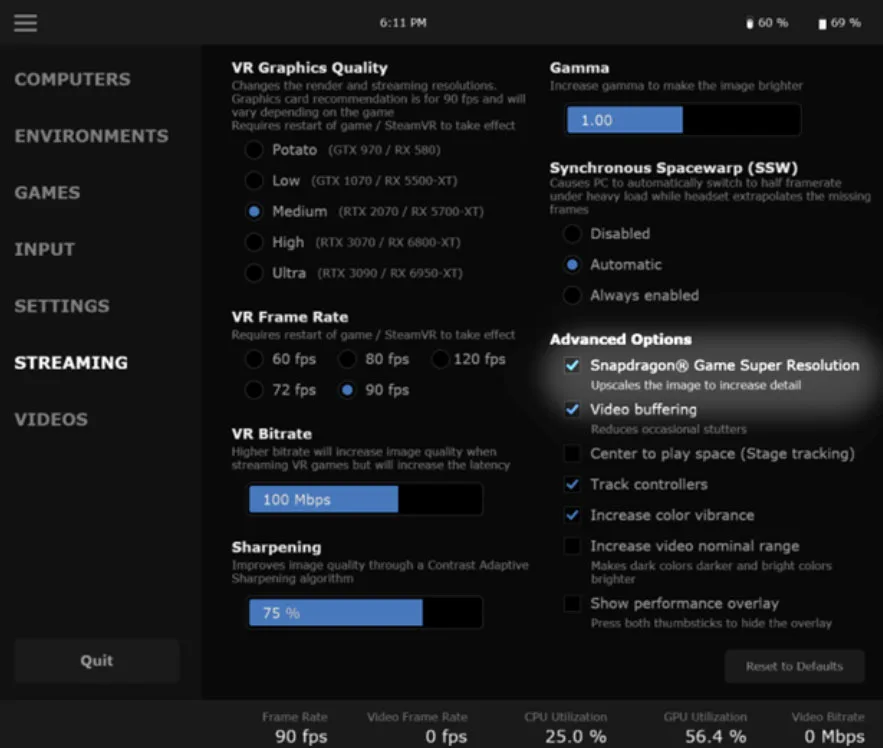The height and width of the screenshot is (748, 883).
Task: Enable Show performance overlay
Action: tap(572, 603)
